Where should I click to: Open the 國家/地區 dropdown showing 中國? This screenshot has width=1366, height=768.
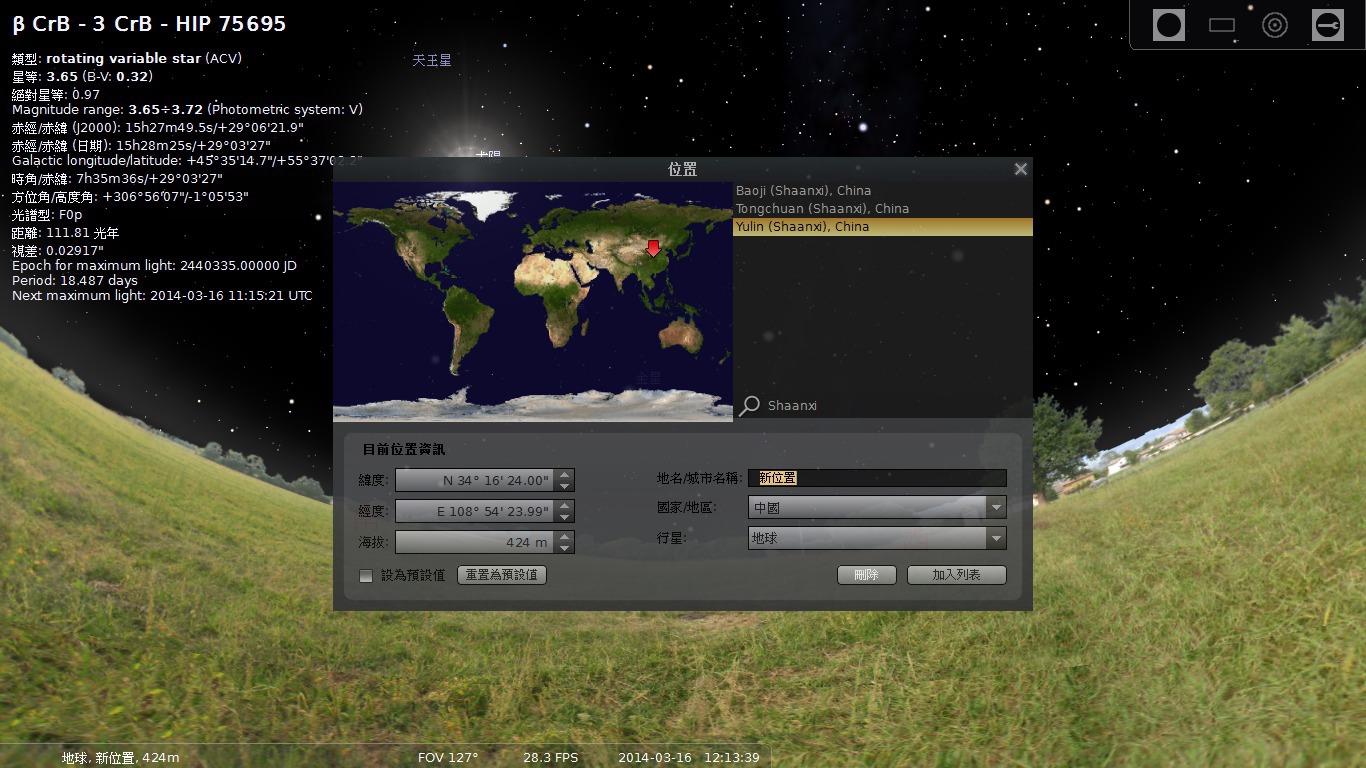(x=877, y=508)
